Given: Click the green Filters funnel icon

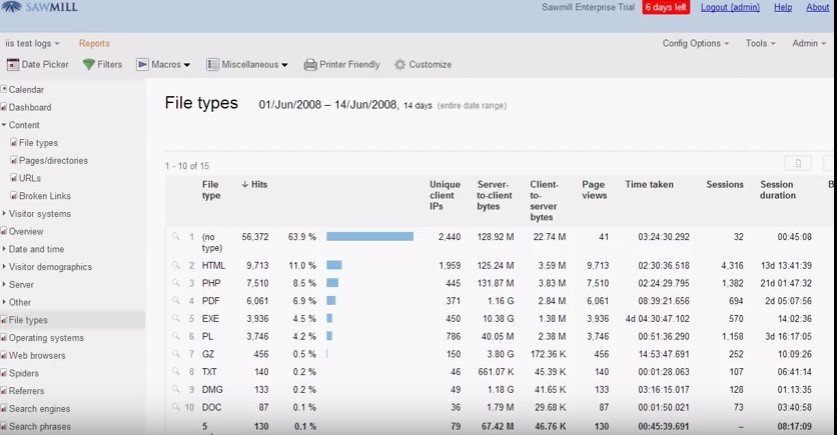Looking at the screenshot, I should [x=89, y=65].
